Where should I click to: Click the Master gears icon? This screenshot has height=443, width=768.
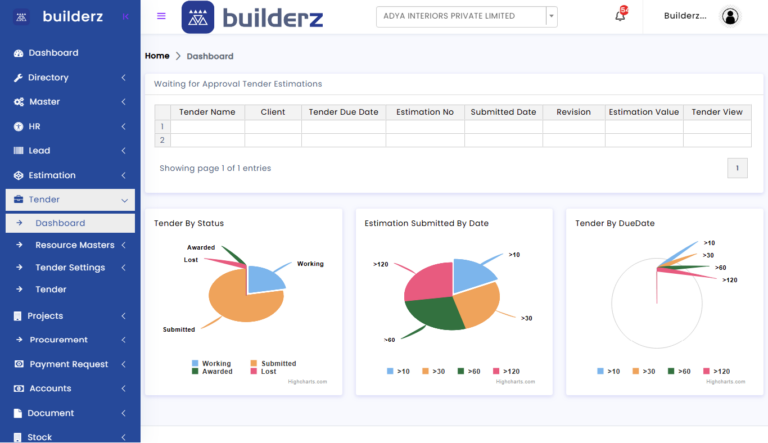coord(19,102)
